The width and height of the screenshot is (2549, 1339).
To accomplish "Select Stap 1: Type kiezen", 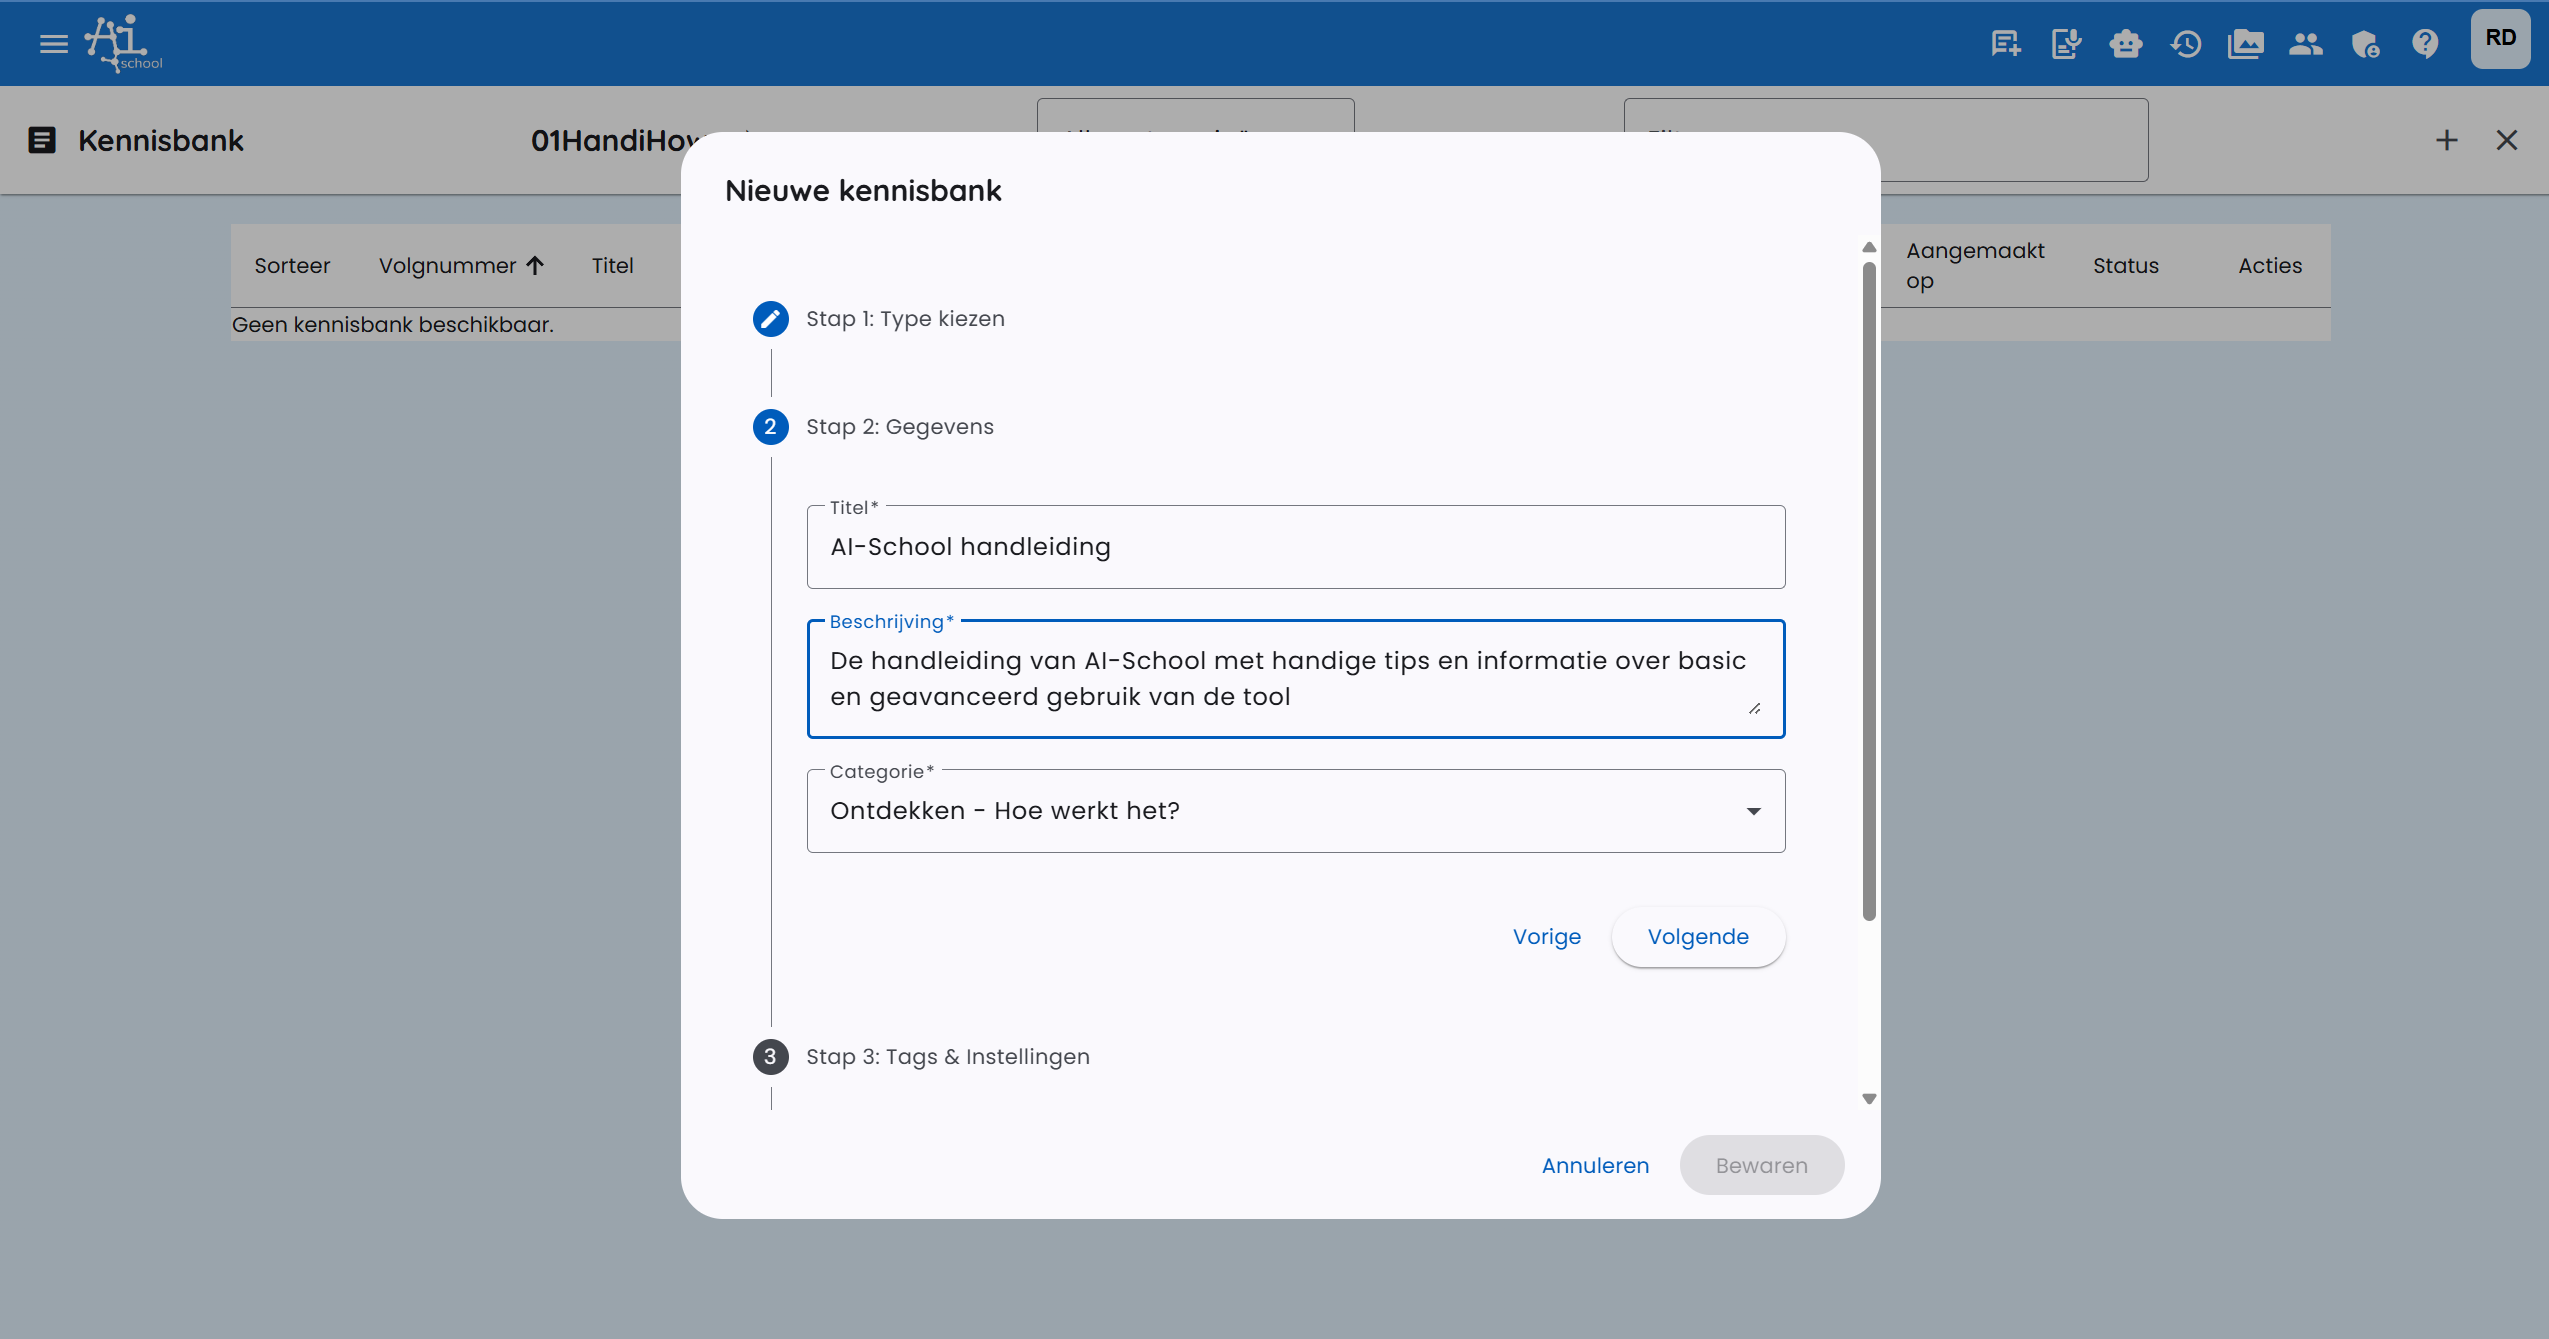I will (904, 318).
